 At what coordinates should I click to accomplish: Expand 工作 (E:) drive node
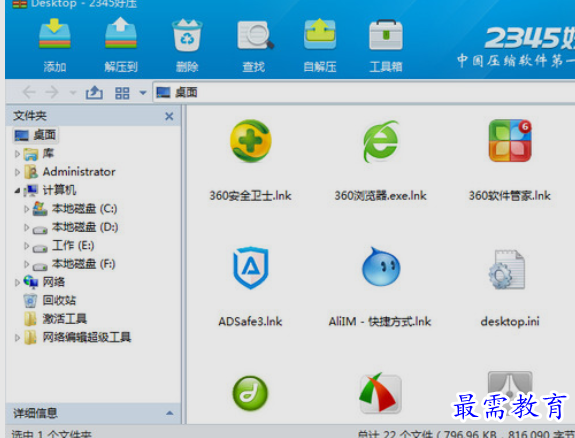(26, 245)
